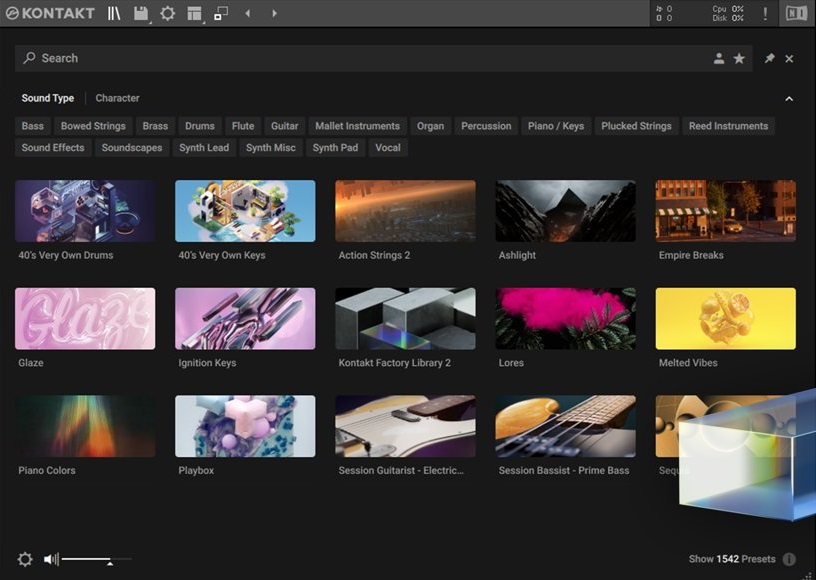Click the Cpu 0% readout
The height and width of the screenshot is (580, 816).
pos(728,9)
